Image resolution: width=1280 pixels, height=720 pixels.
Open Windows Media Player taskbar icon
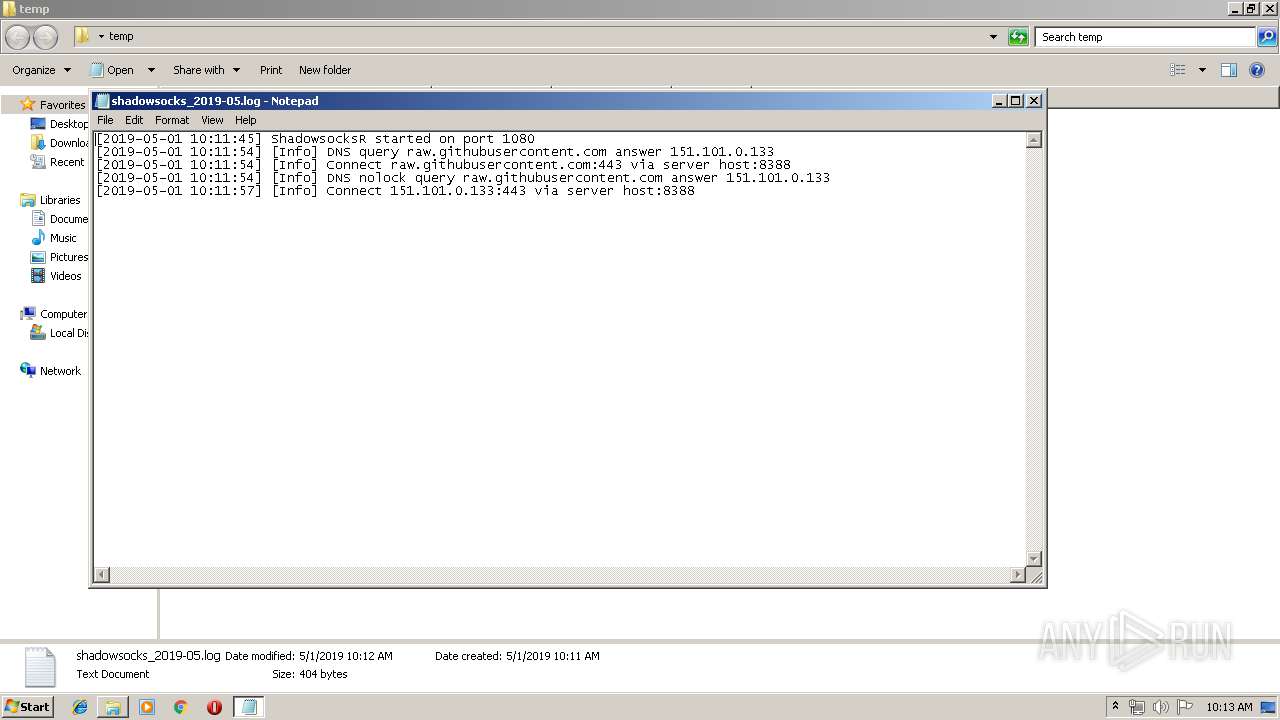coord(147,707)
